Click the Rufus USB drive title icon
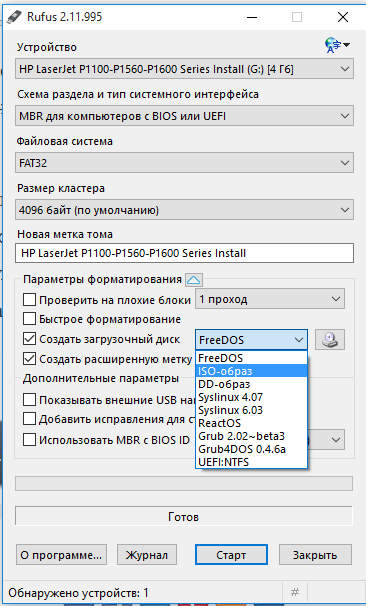Image resolution: width=366 pixels, height=606 pixels. click(x=15, y=17)
